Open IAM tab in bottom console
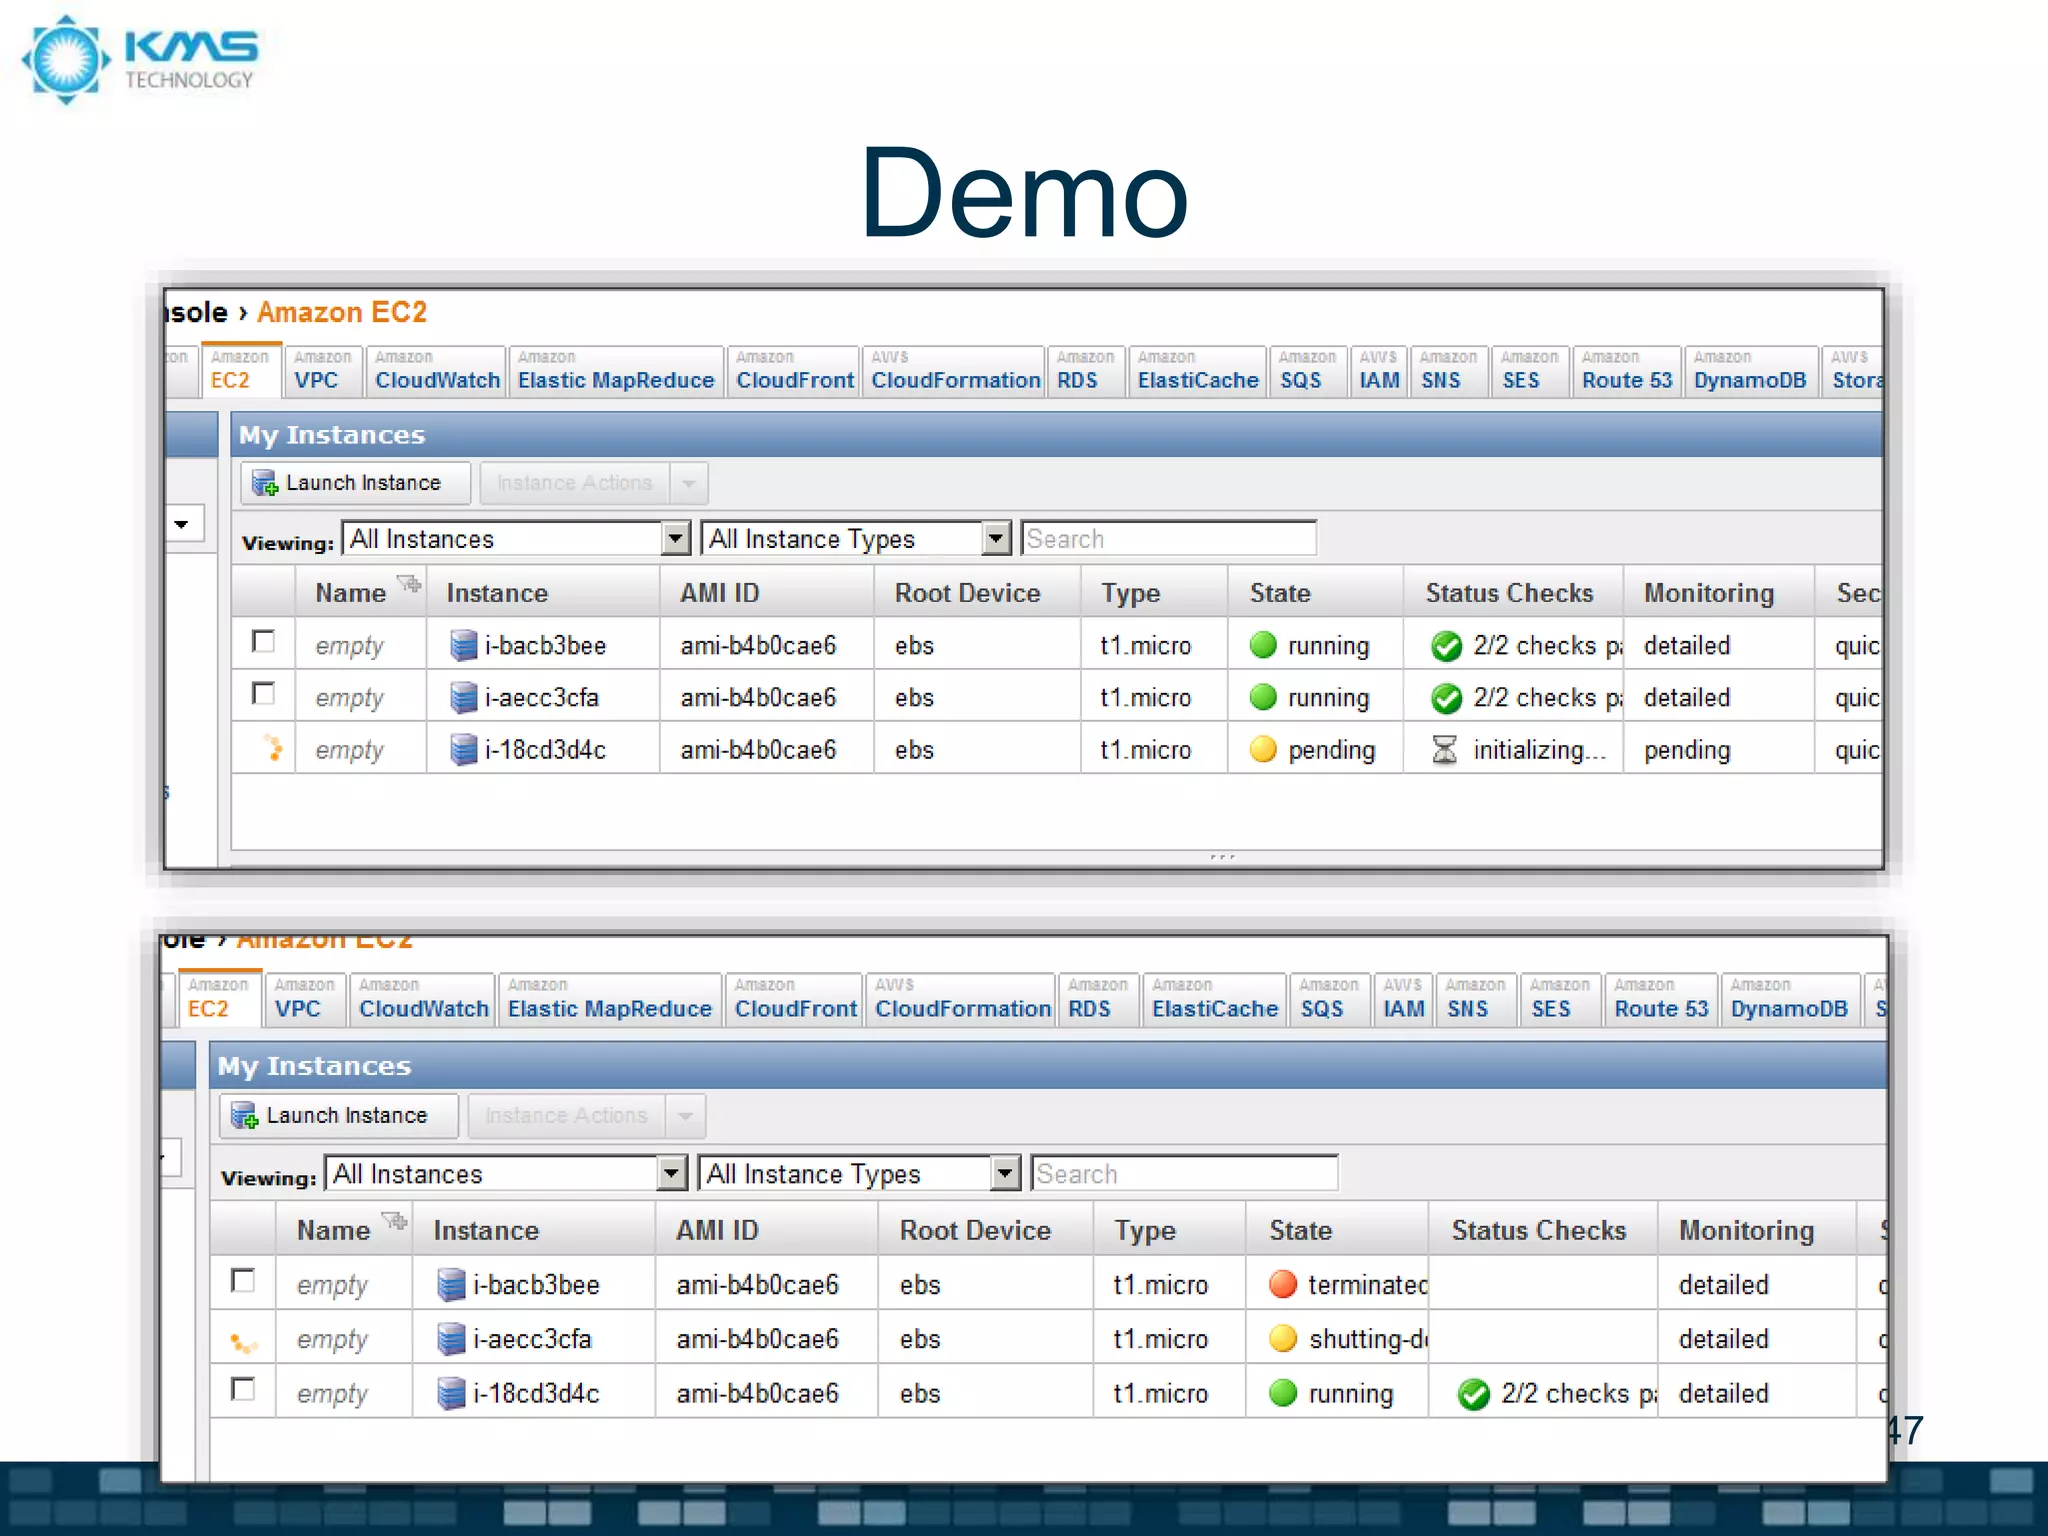Image resolution: width=2048 pixels, height=1536 pixels. 1403,999
